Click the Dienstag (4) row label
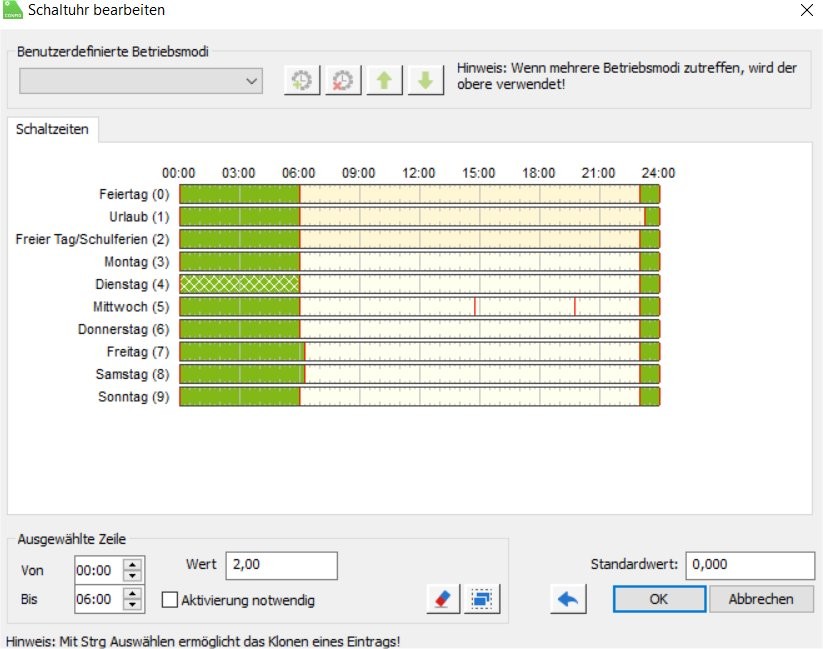The height and width of the screenshot is (649, 823). [132, 284]
